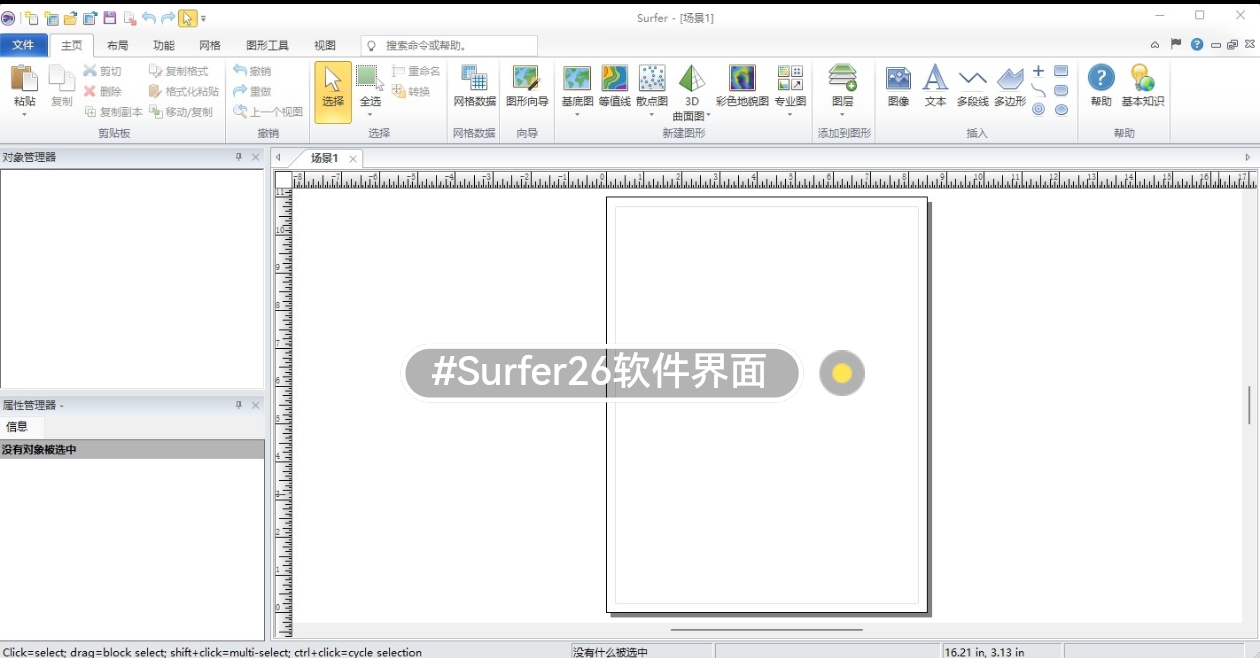The image size is (1260, 658).
Task: Switch to the Grids (网格) ribbon tab
Action: point(210,45)
